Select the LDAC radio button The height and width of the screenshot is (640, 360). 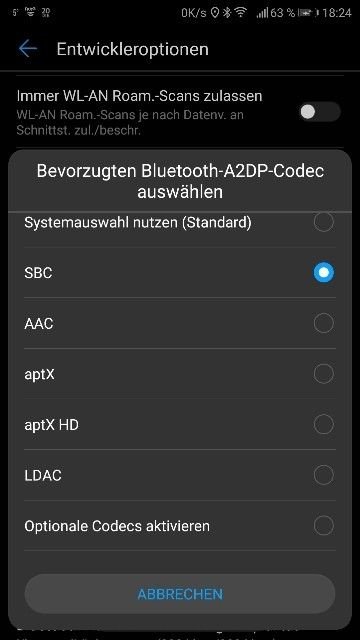coord(324,475)
